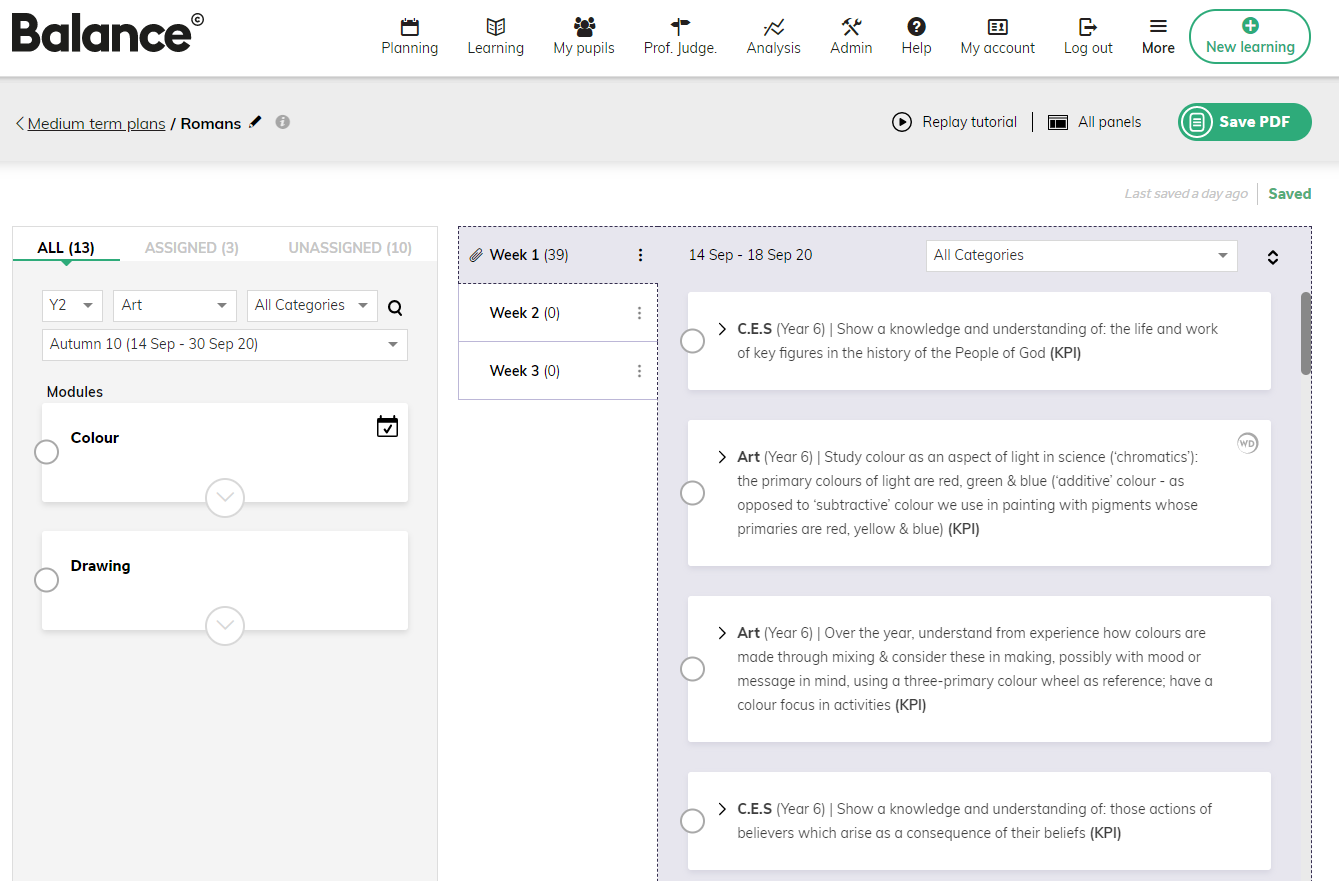Click the Replay tutorial text
The image size is (1339, 881).
click(x=969, y=122)
